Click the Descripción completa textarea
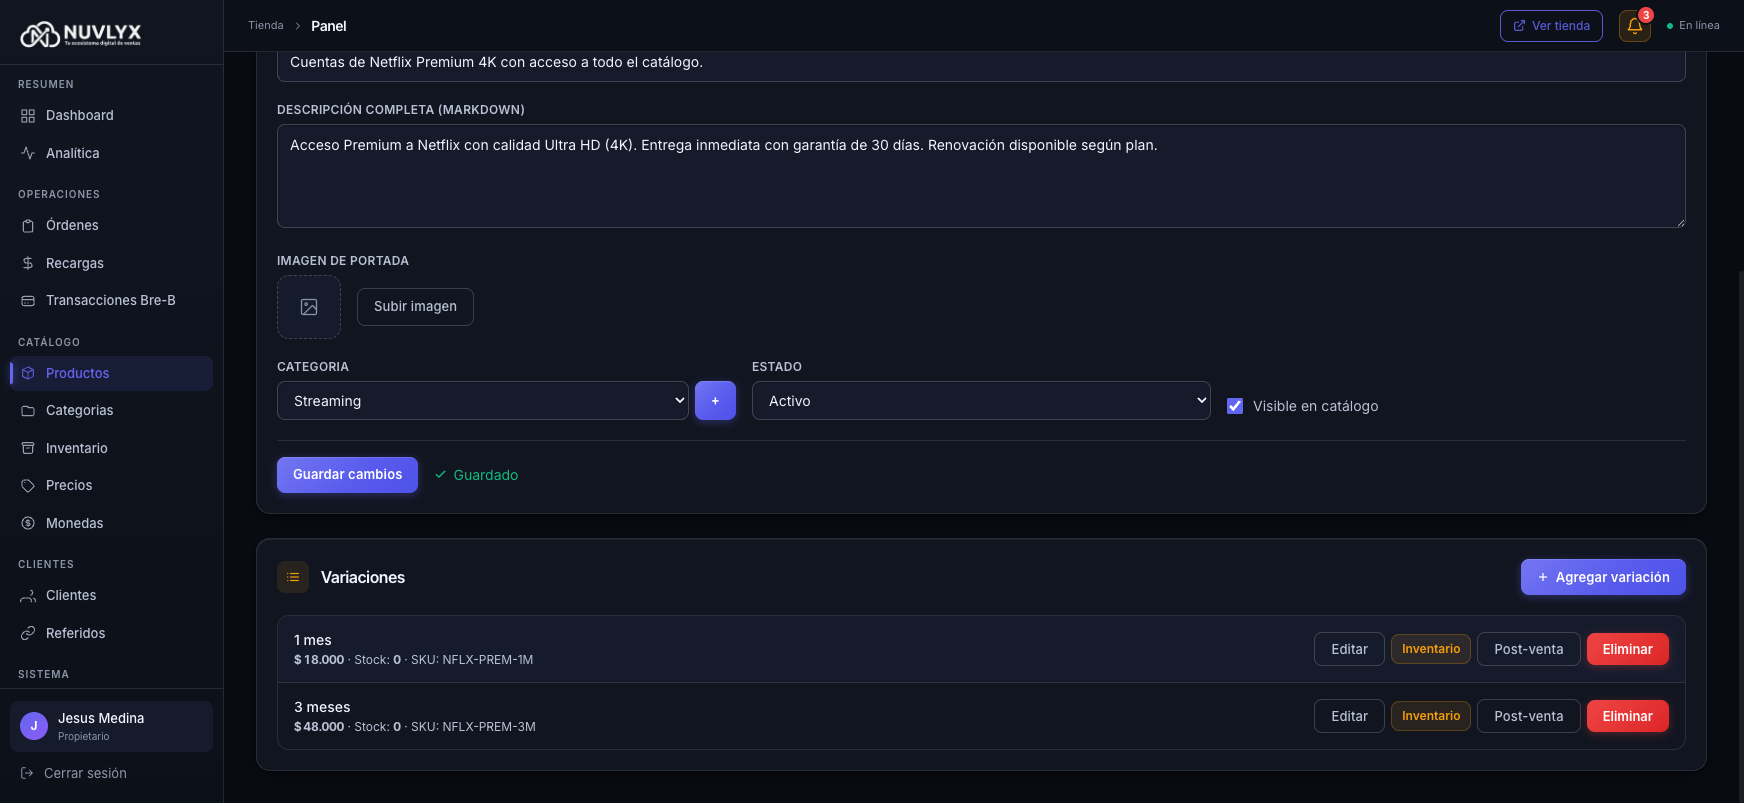The width and height of the screenshot is (1744, 803). point(981,176)
